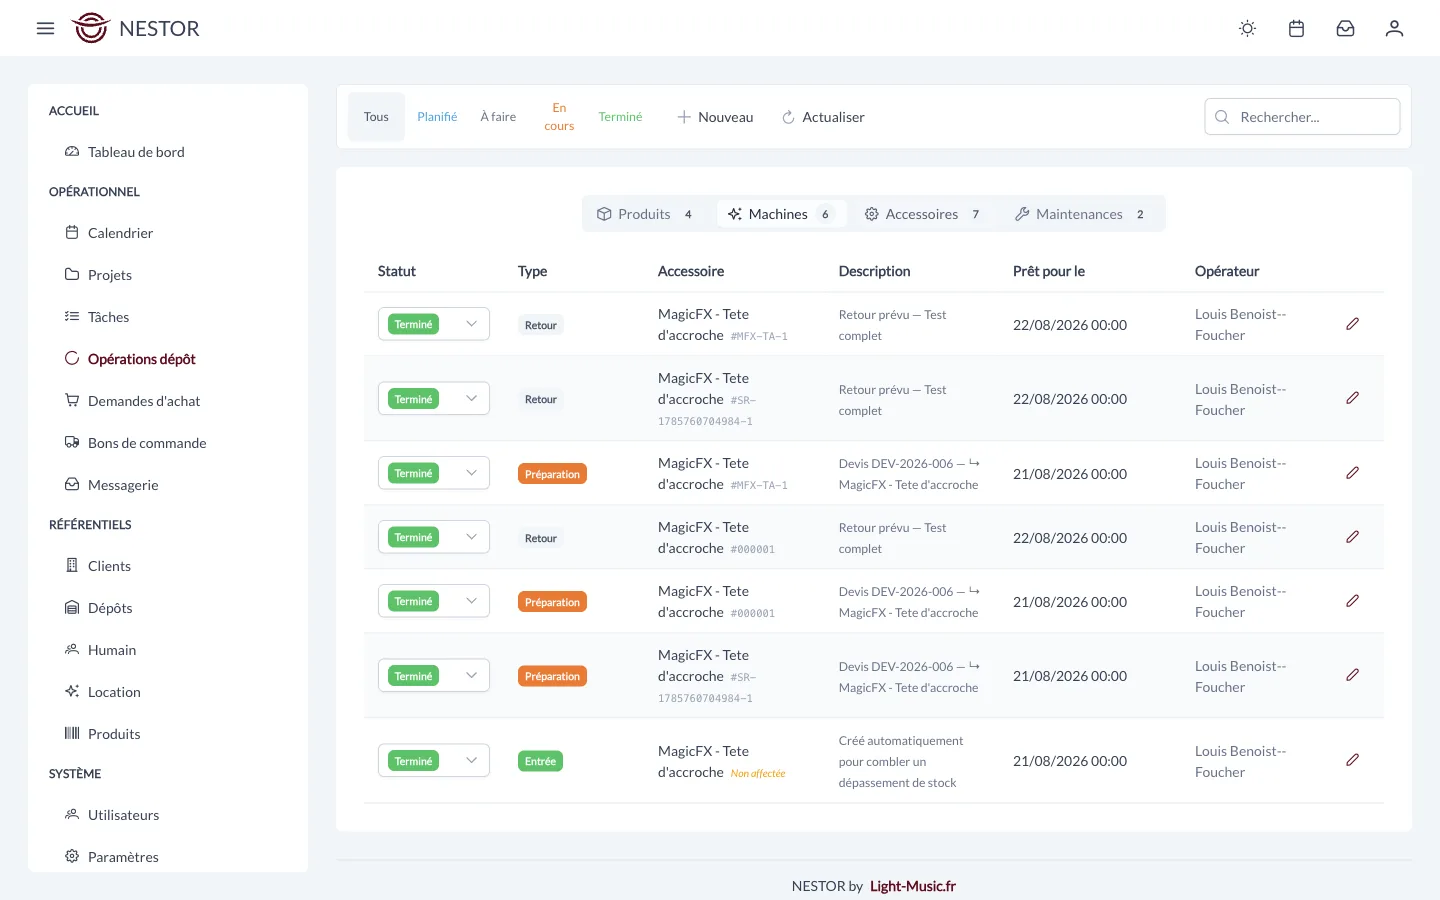
Task: Click the Tableau de bord icon
Action: (x=72, y=152)
